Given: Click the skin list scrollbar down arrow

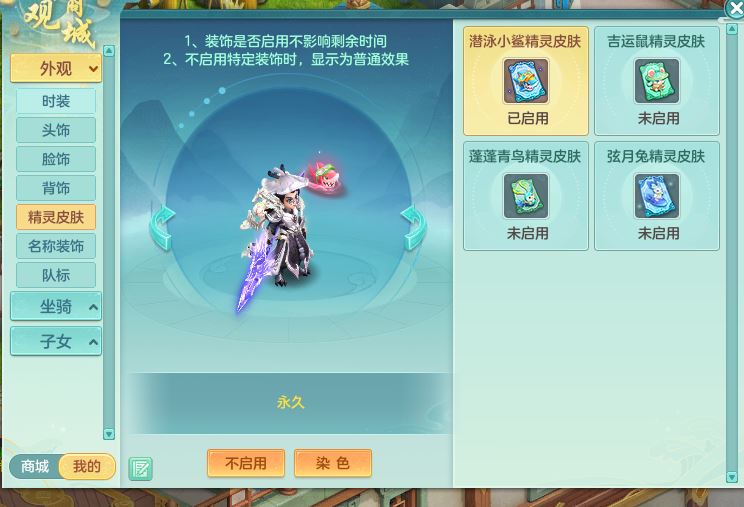Looking at the screenshot, I should (732, 477).
